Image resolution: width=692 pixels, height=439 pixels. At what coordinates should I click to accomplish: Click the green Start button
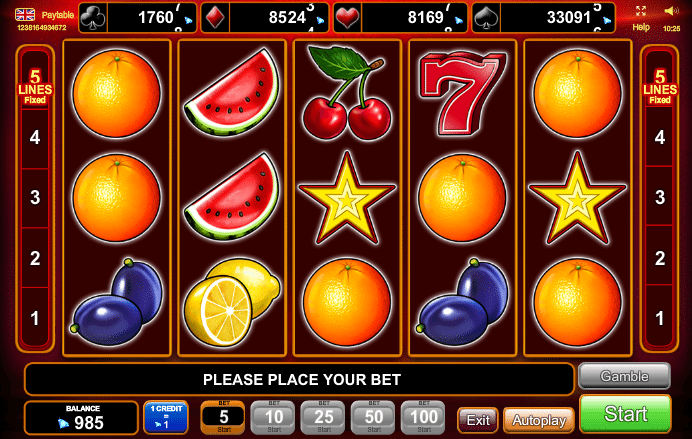point(625,414)
